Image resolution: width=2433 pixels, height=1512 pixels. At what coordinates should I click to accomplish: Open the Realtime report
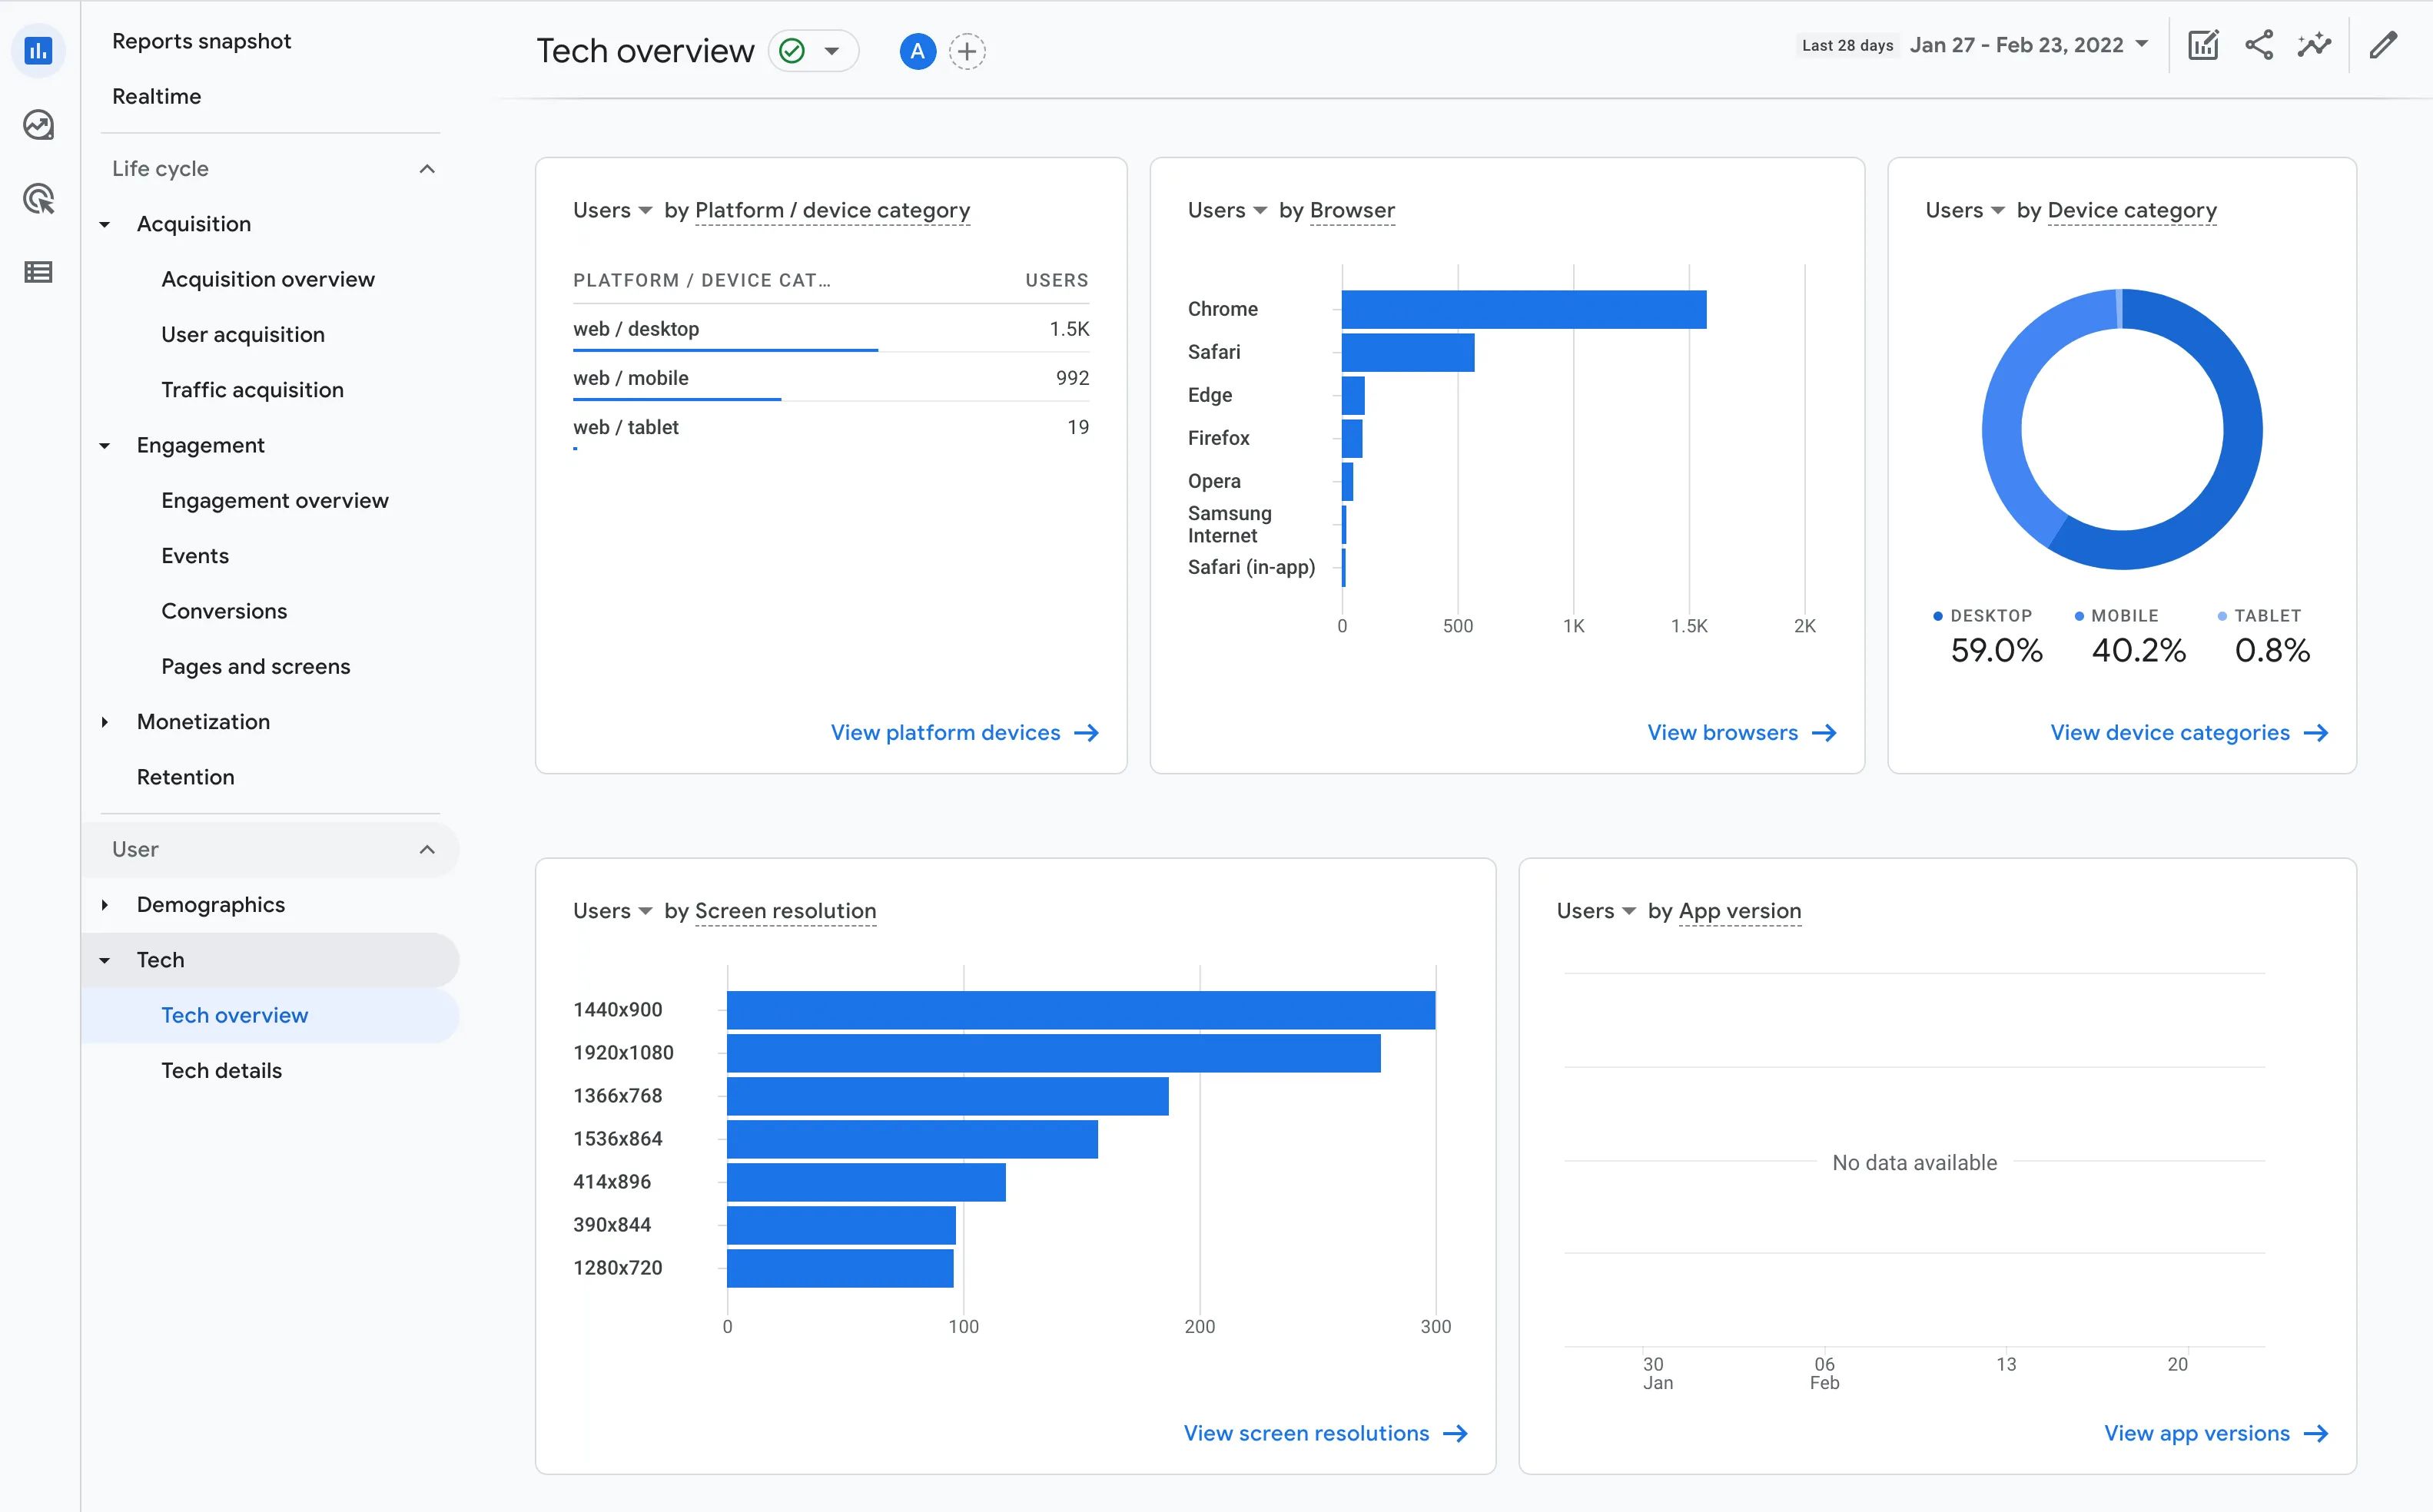pyautogui.click(x=156, y=96)
